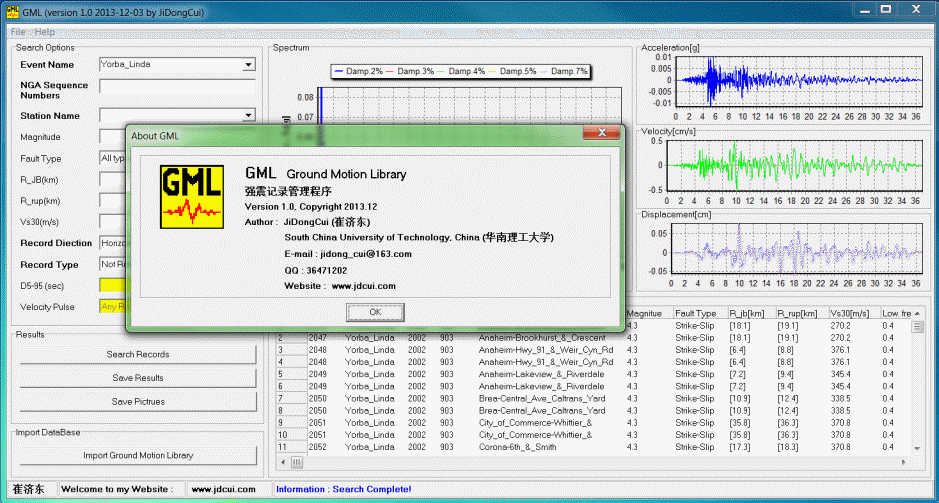
Task: Click www.jdcui.com in the status bar
Action: [224, 489]
